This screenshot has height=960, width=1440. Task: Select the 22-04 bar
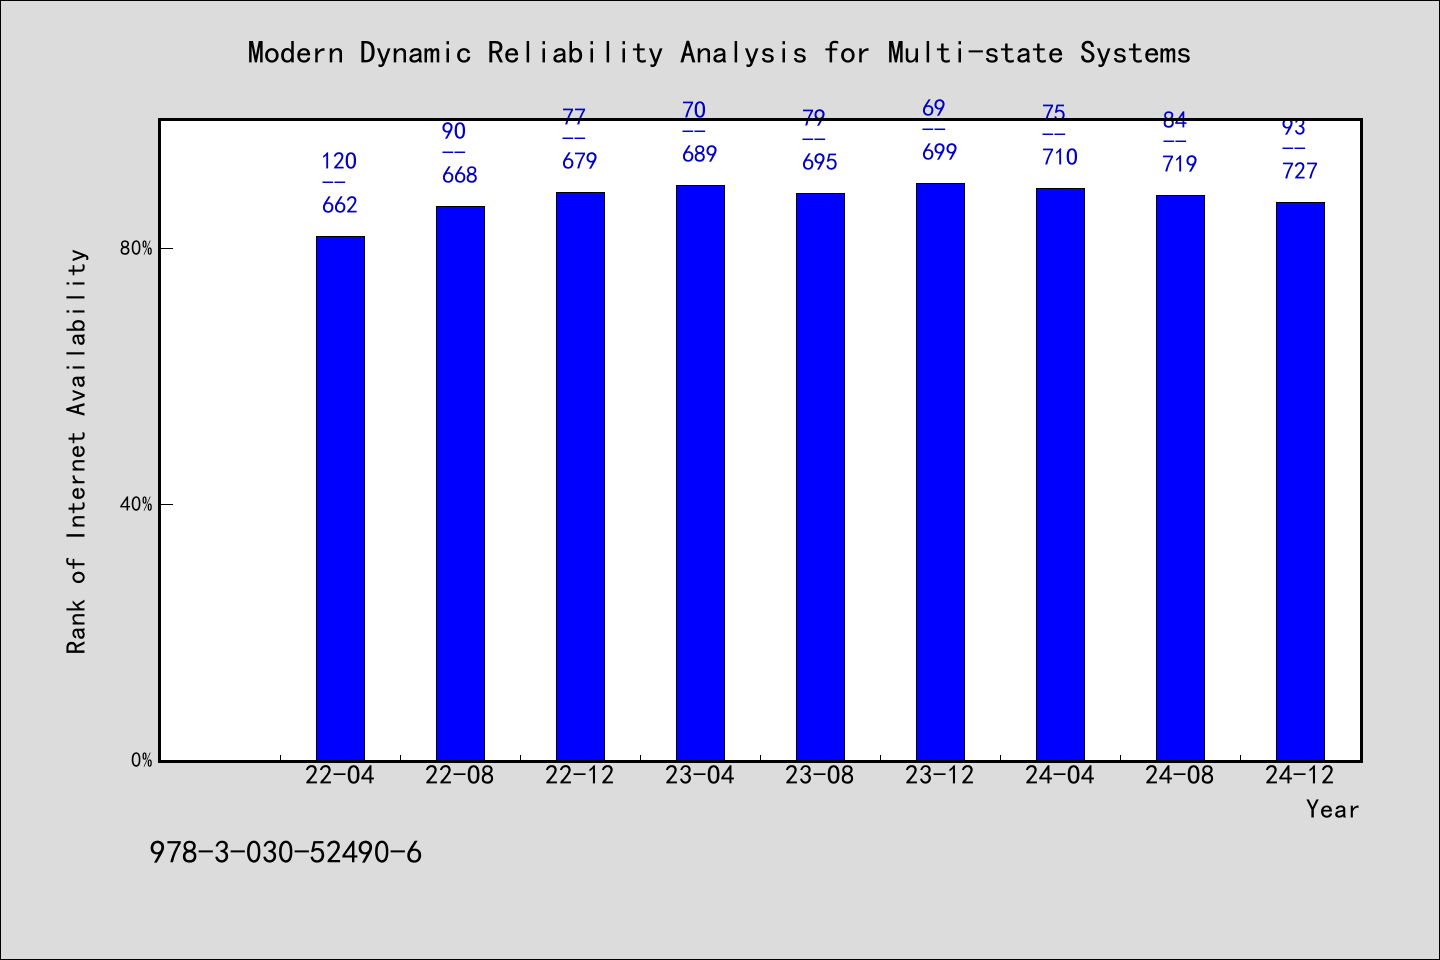pyautogui.click(x=340, y=498)
